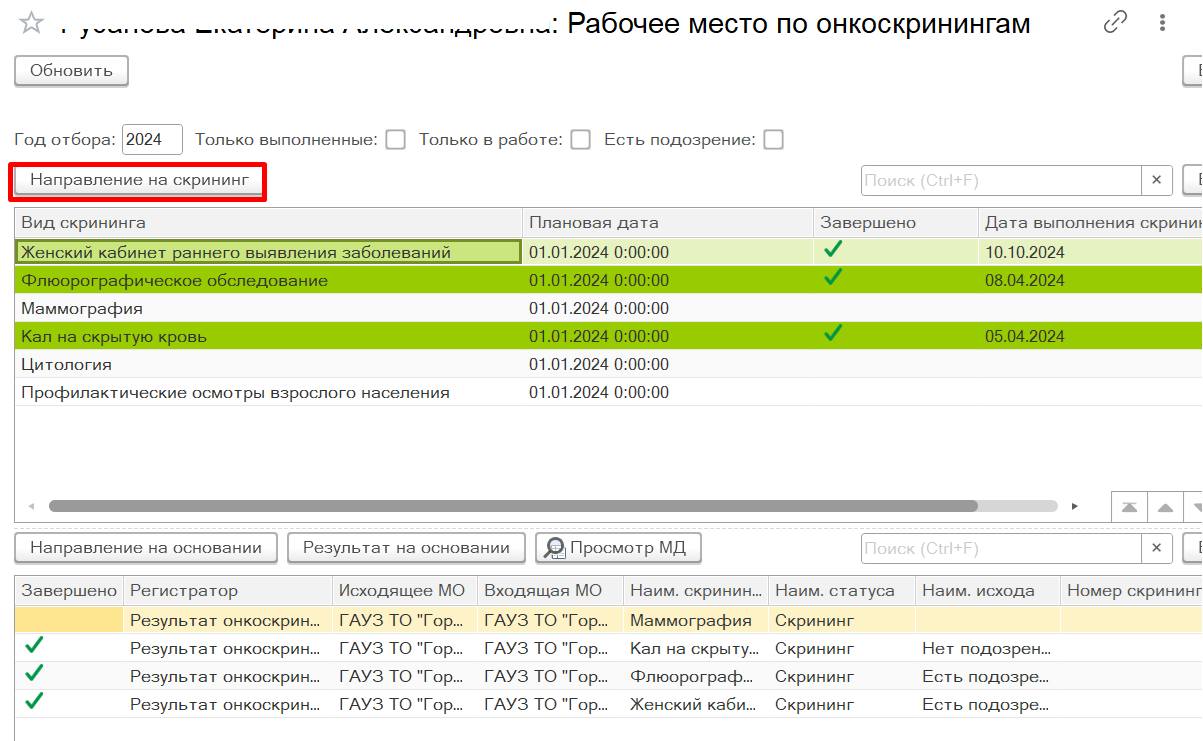
Task: Click the move-to-top arrow icon
Action: point(1129,507)
